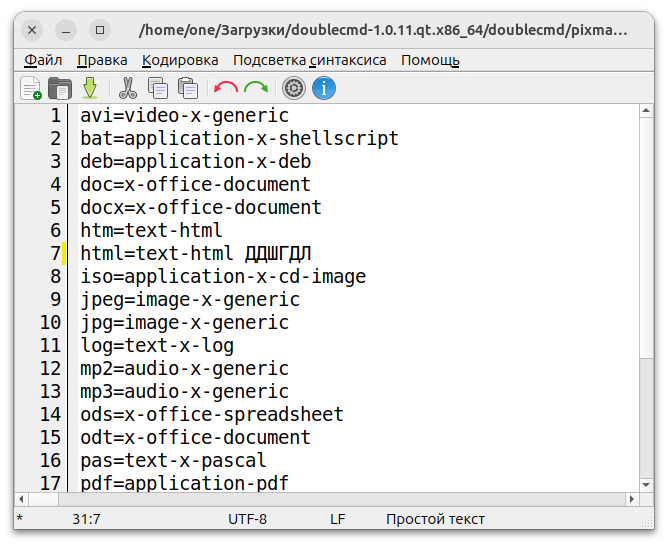
Task: Save the file with the green arrow icon
Action: (x=90, y=88)
